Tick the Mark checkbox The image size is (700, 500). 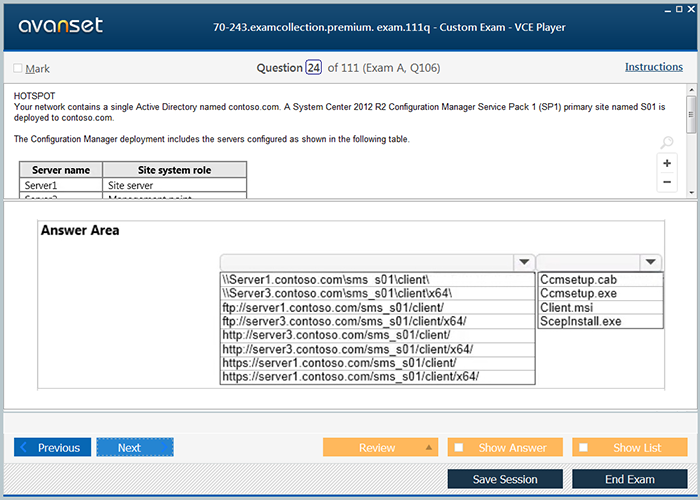coord(18,68)
